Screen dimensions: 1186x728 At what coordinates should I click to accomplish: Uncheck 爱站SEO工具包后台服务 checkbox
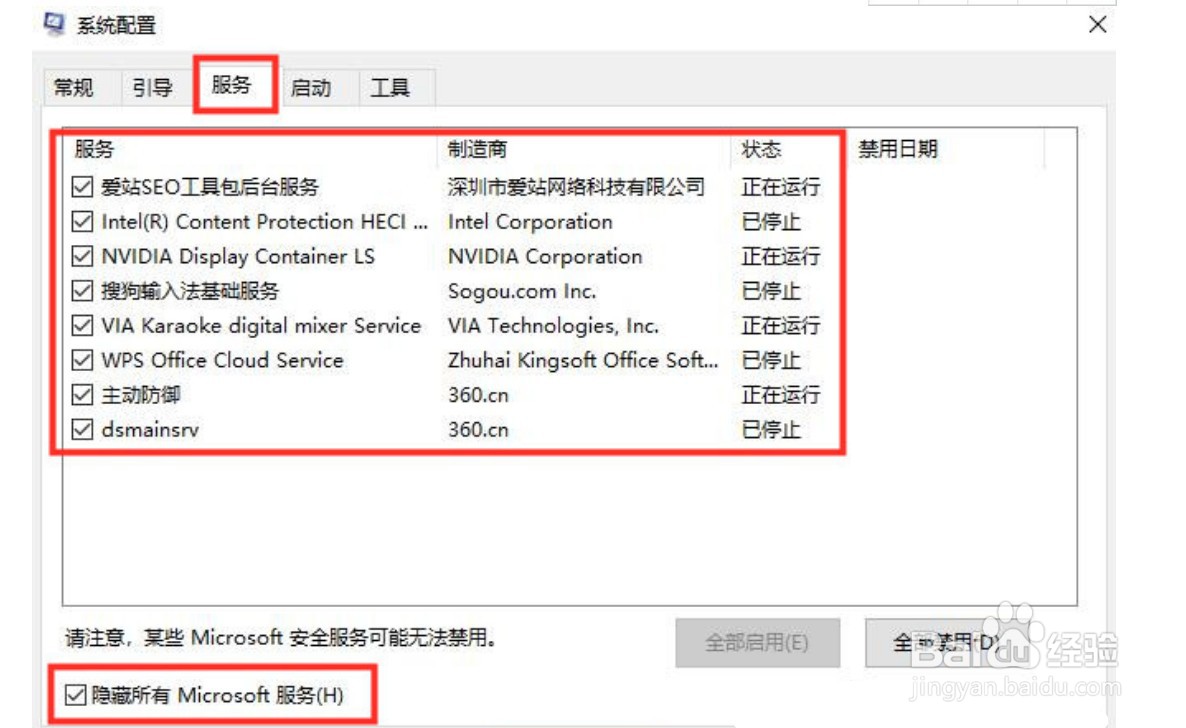coord(82,187)
